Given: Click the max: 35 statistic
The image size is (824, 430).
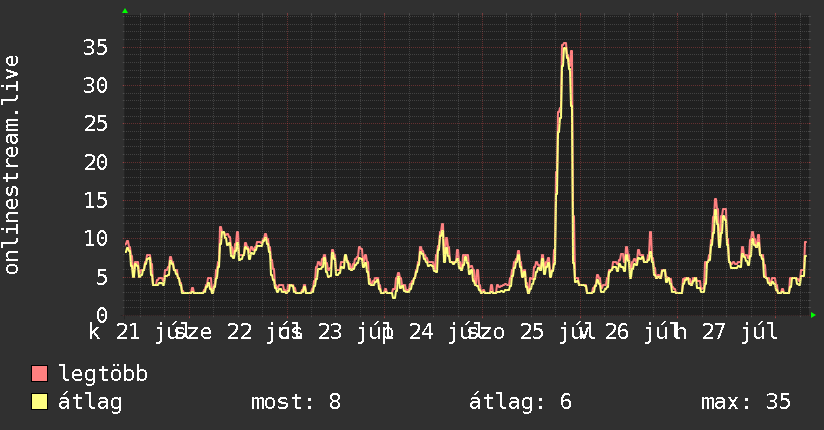Looking at the screenshot, I should pyautogui.click(x=746, y=402).
